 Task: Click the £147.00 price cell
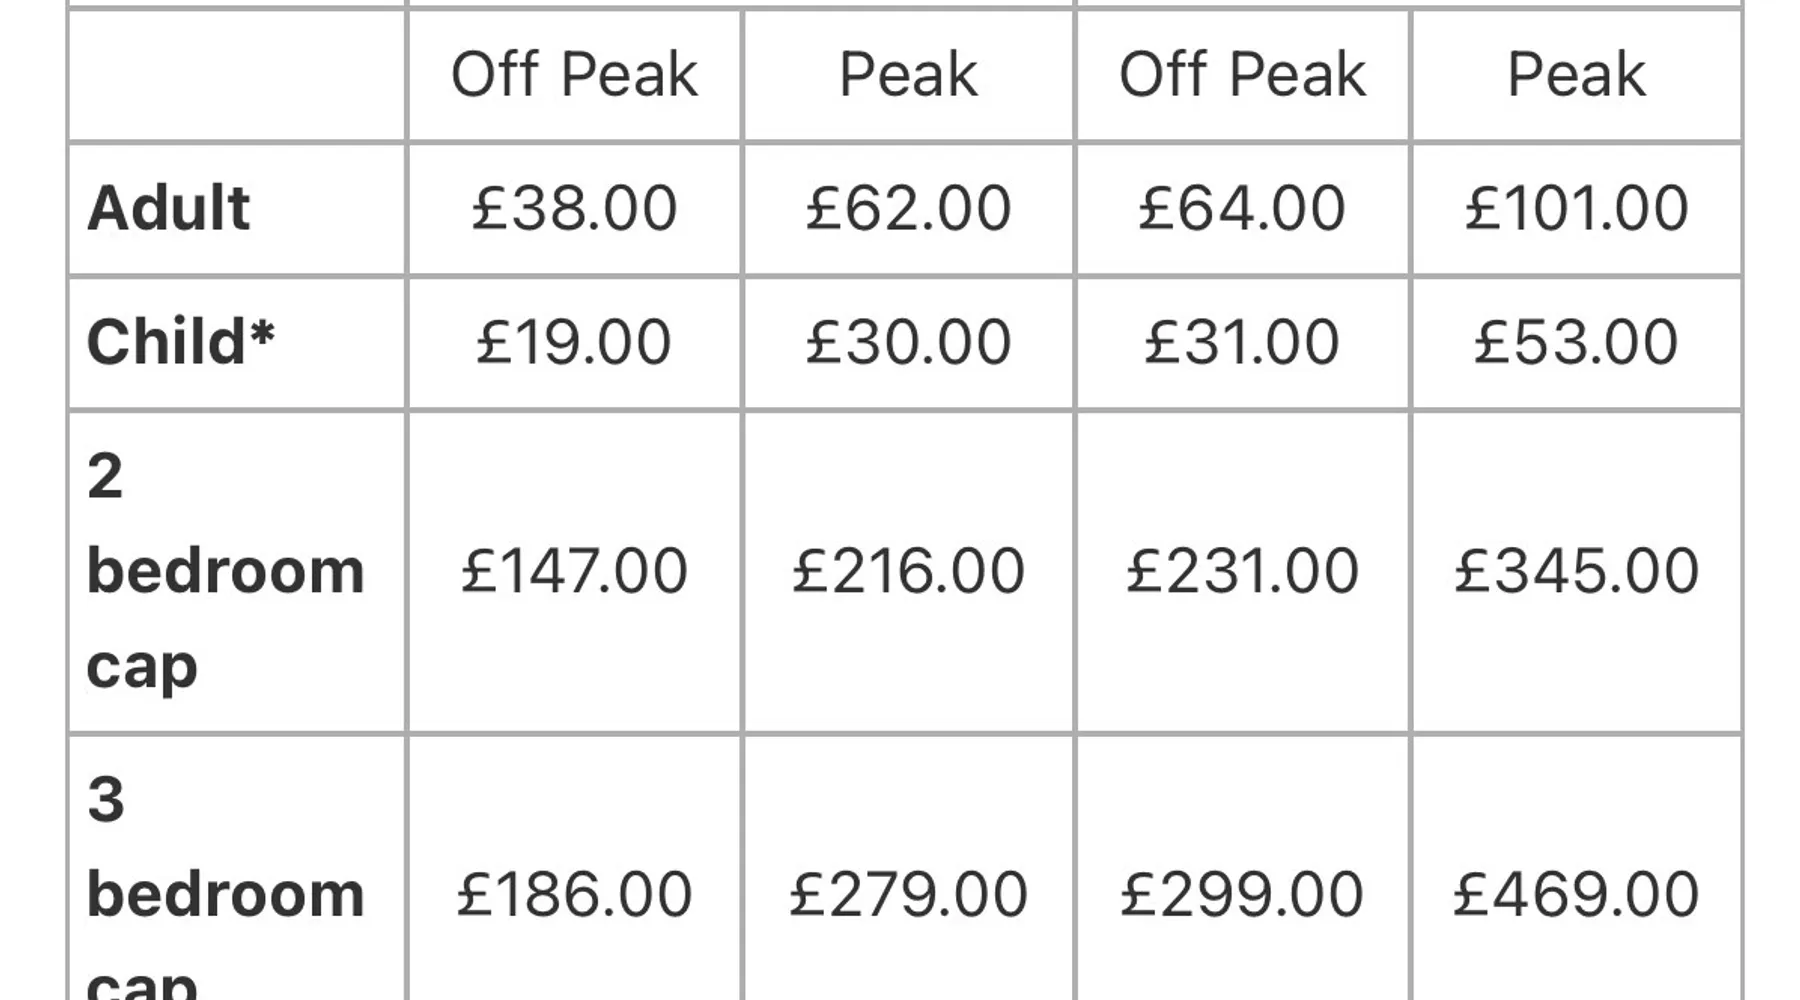click(x=574, y=571)
